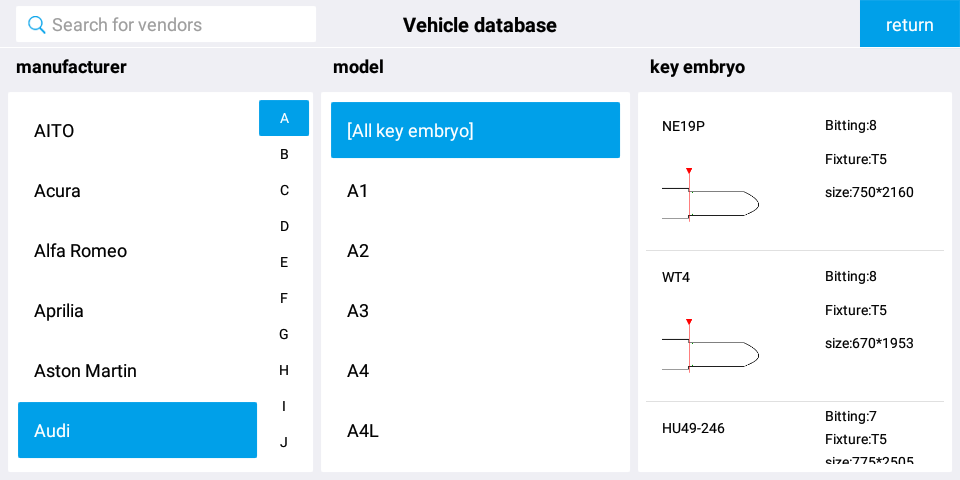
Task: Jump to letter H in index
Action: point(284,370)
